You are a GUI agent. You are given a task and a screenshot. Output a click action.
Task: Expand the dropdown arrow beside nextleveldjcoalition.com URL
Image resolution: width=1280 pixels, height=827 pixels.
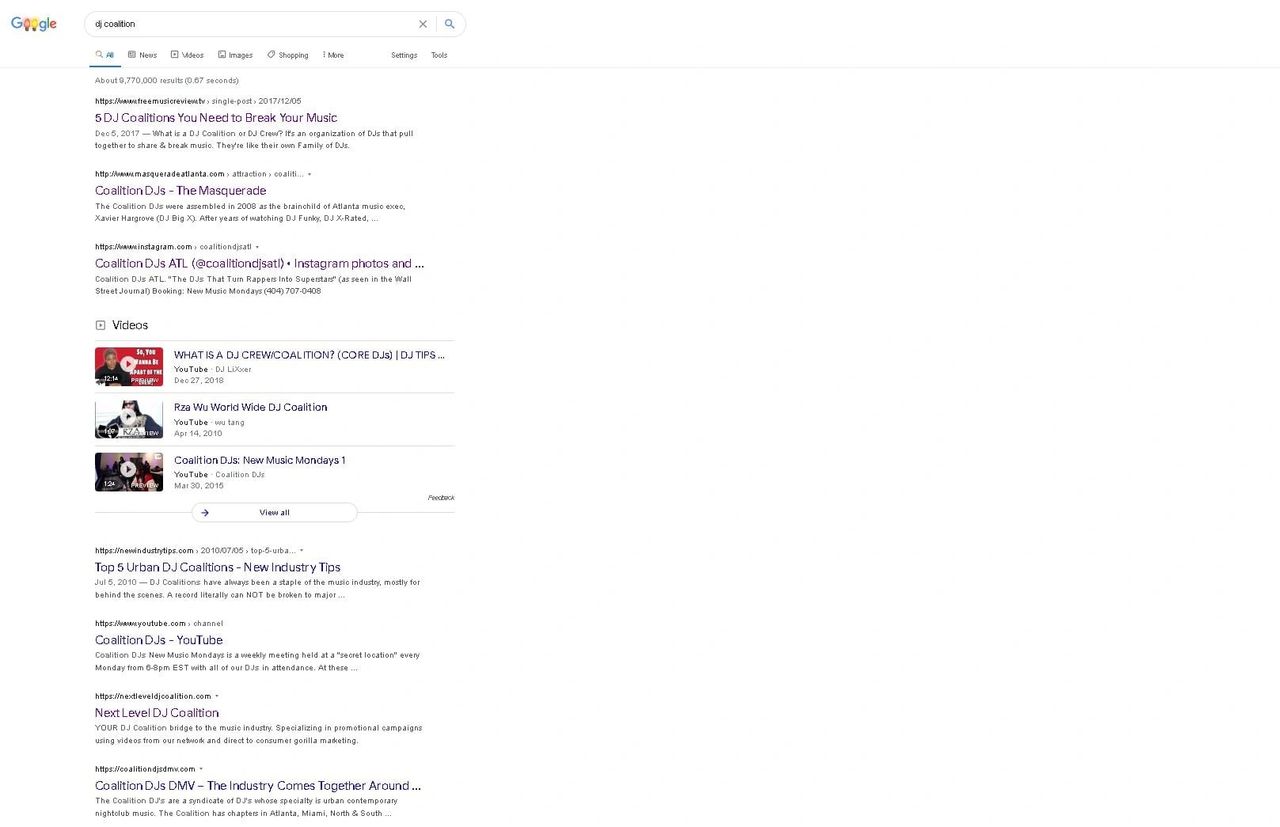click(x=217, y=696)
